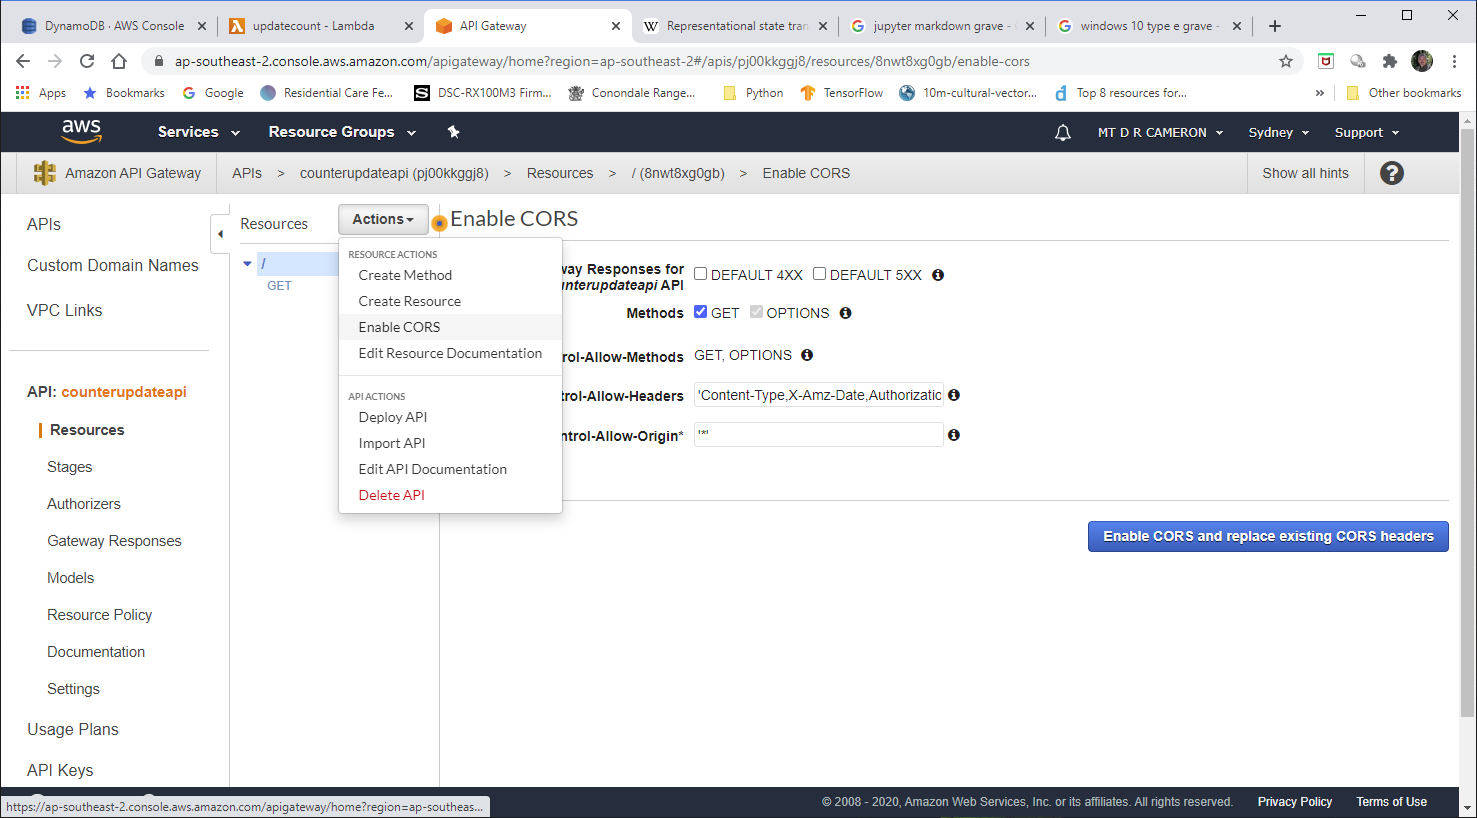This screenshot has height=818, width=1477.
Task: Choose Delete API
Action: [450, 495]
